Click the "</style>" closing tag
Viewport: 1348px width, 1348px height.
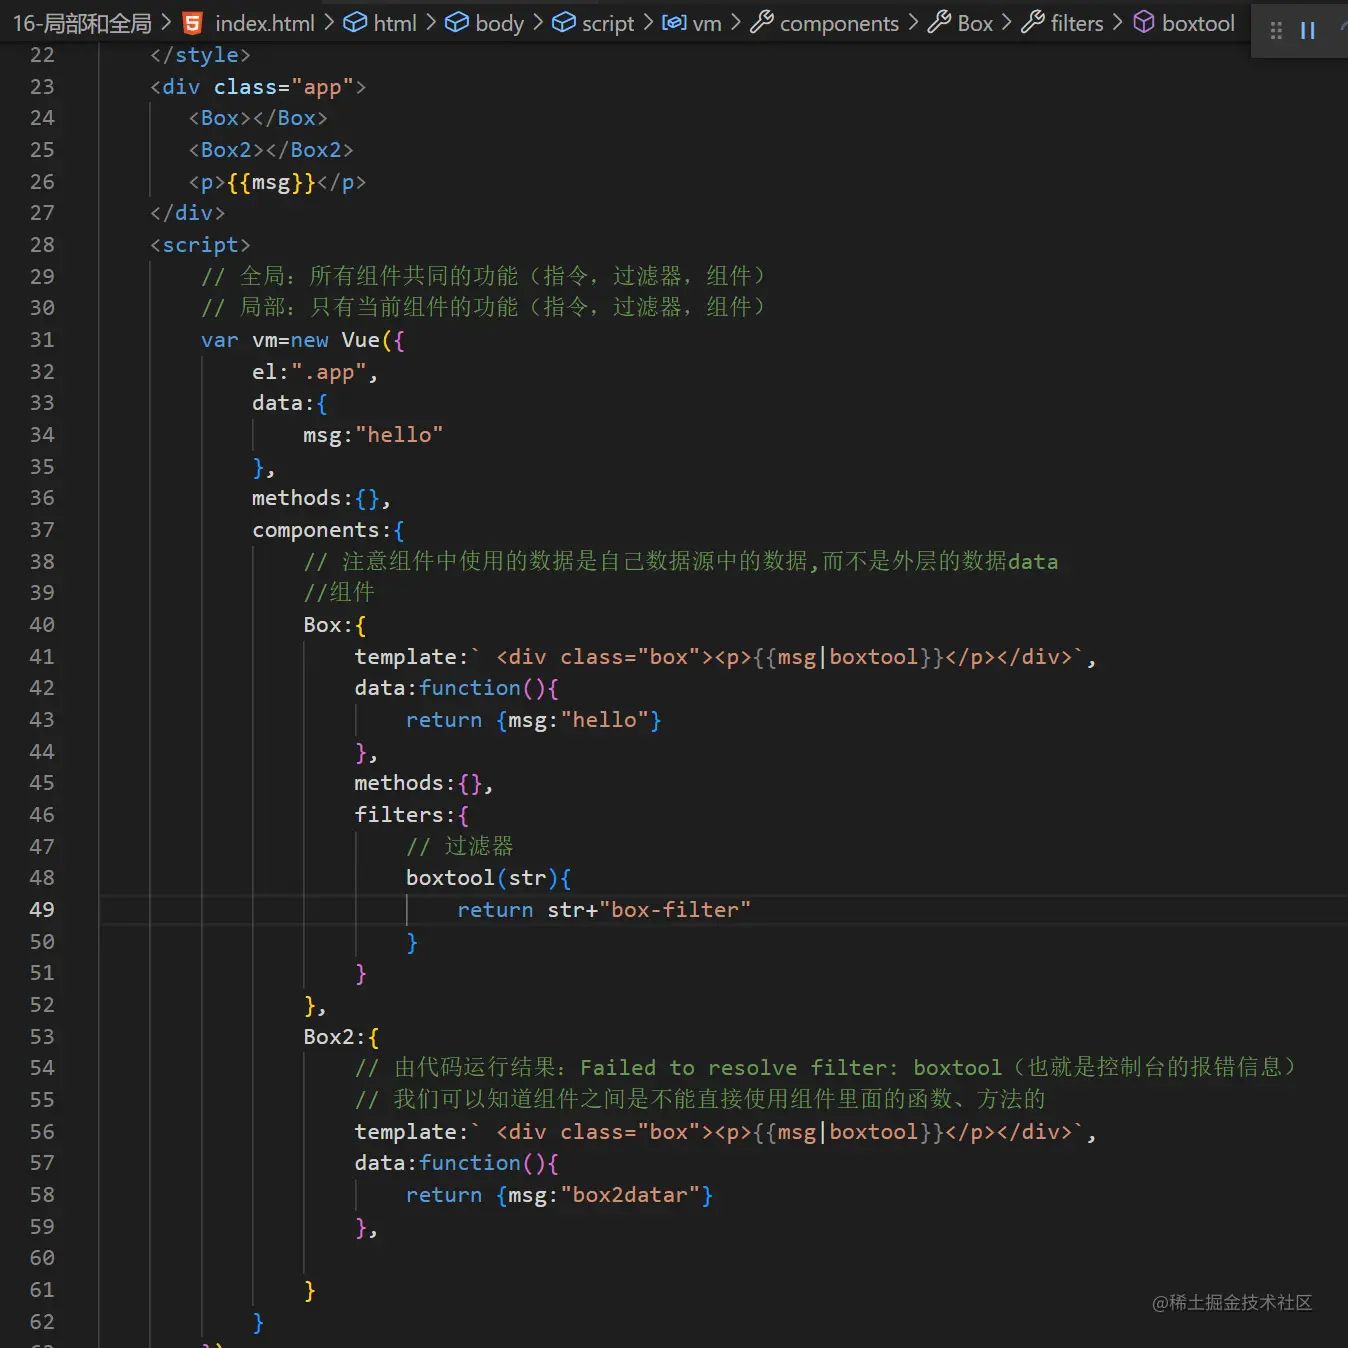pyautogui.click(x=200, y=55)
